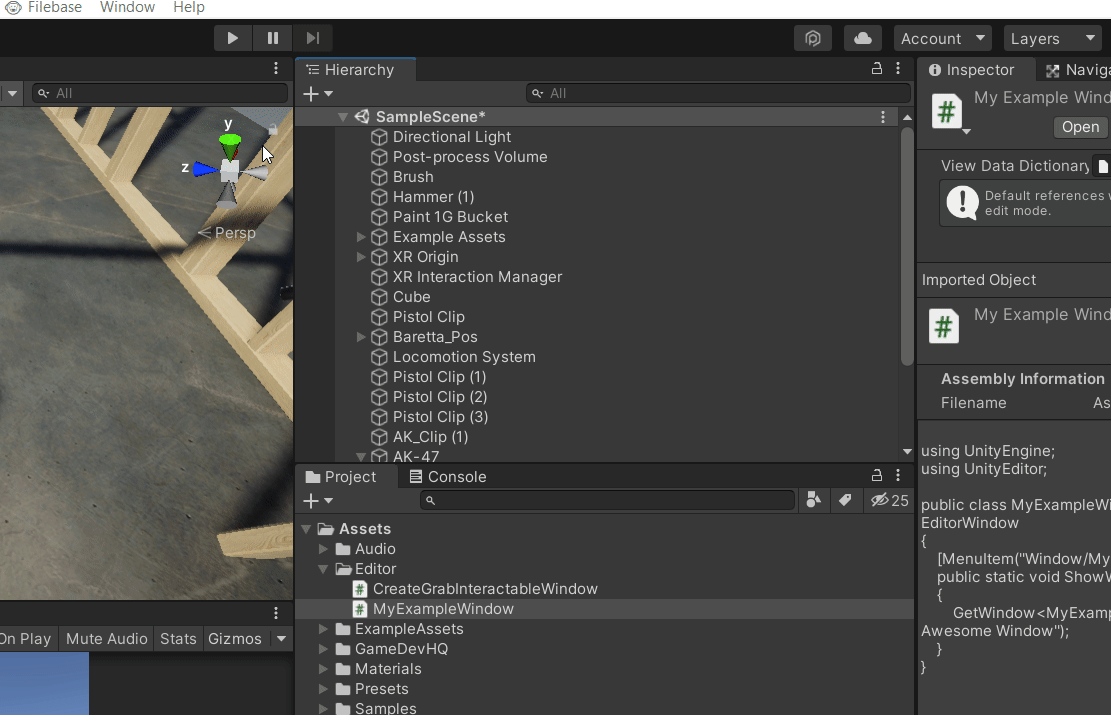
Task: Expand XR Origin in the Hierarchy
Action: tap(361, 257)
